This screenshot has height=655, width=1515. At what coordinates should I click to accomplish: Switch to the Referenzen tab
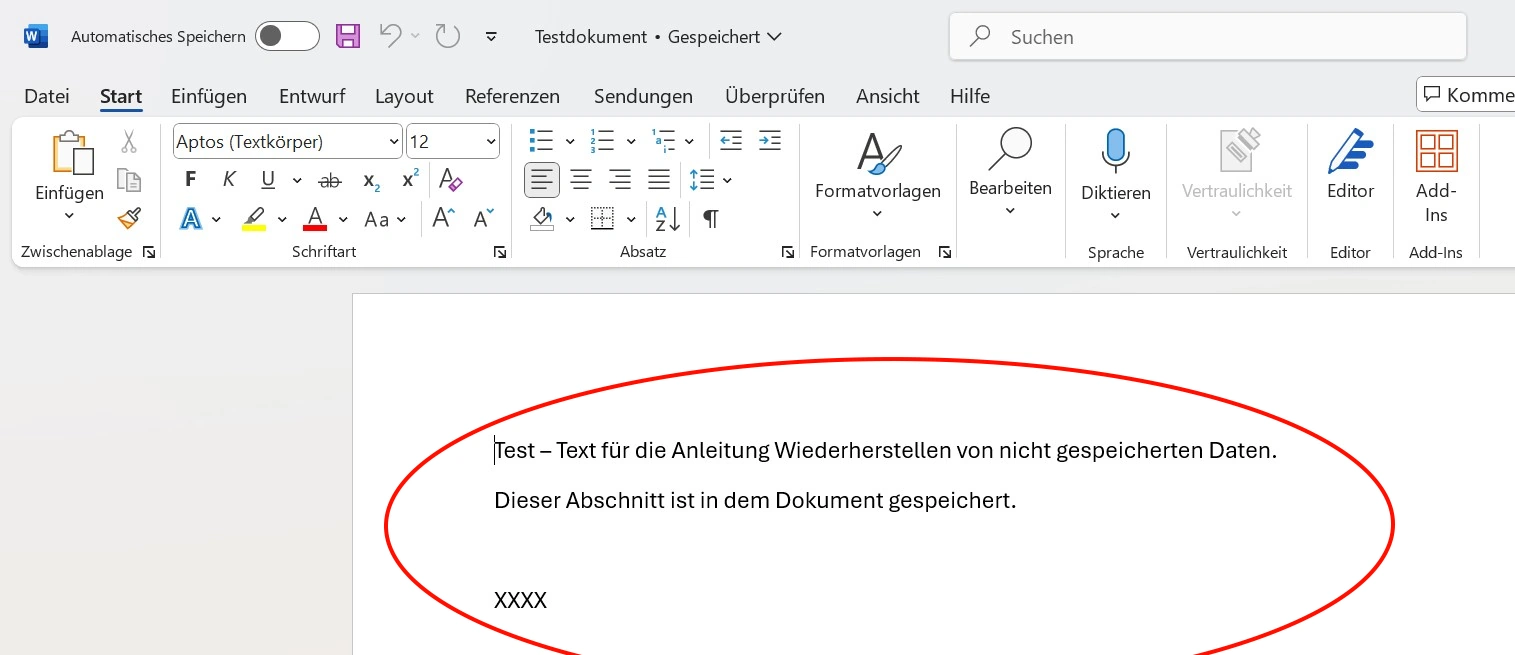point(512,96)
